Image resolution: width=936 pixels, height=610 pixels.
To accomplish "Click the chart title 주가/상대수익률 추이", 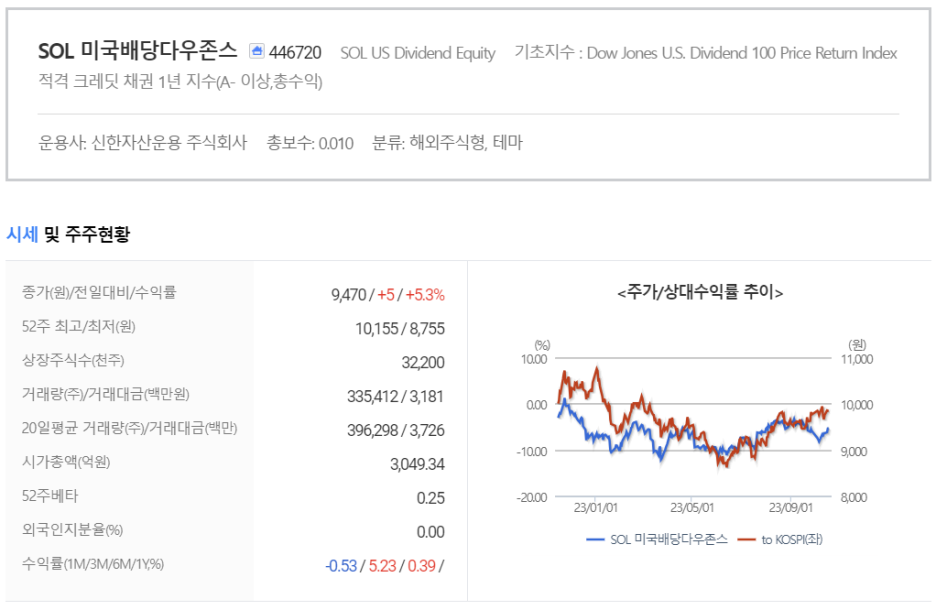I will 700,292.
